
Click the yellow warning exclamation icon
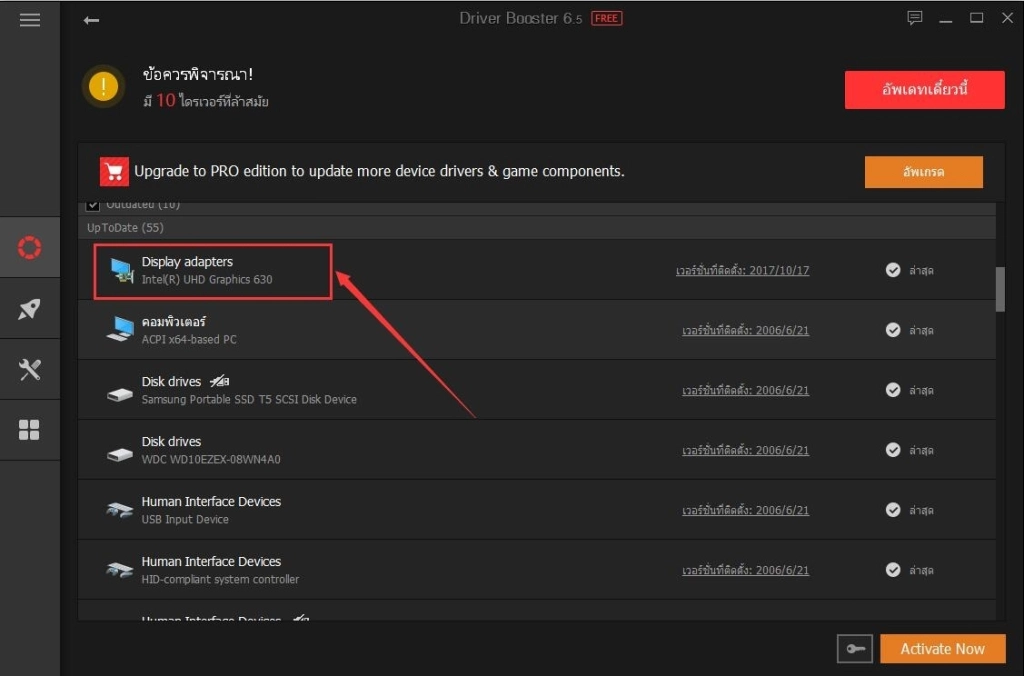click(103, 86)
